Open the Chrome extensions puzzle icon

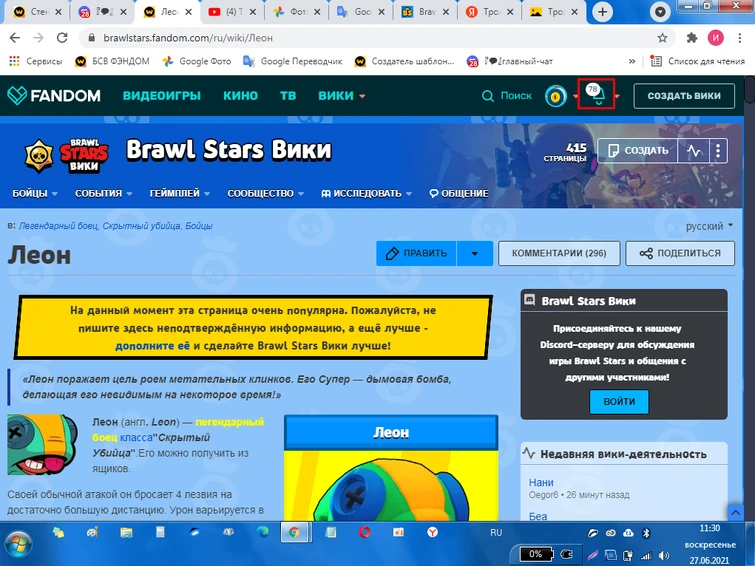pos(692,38)
